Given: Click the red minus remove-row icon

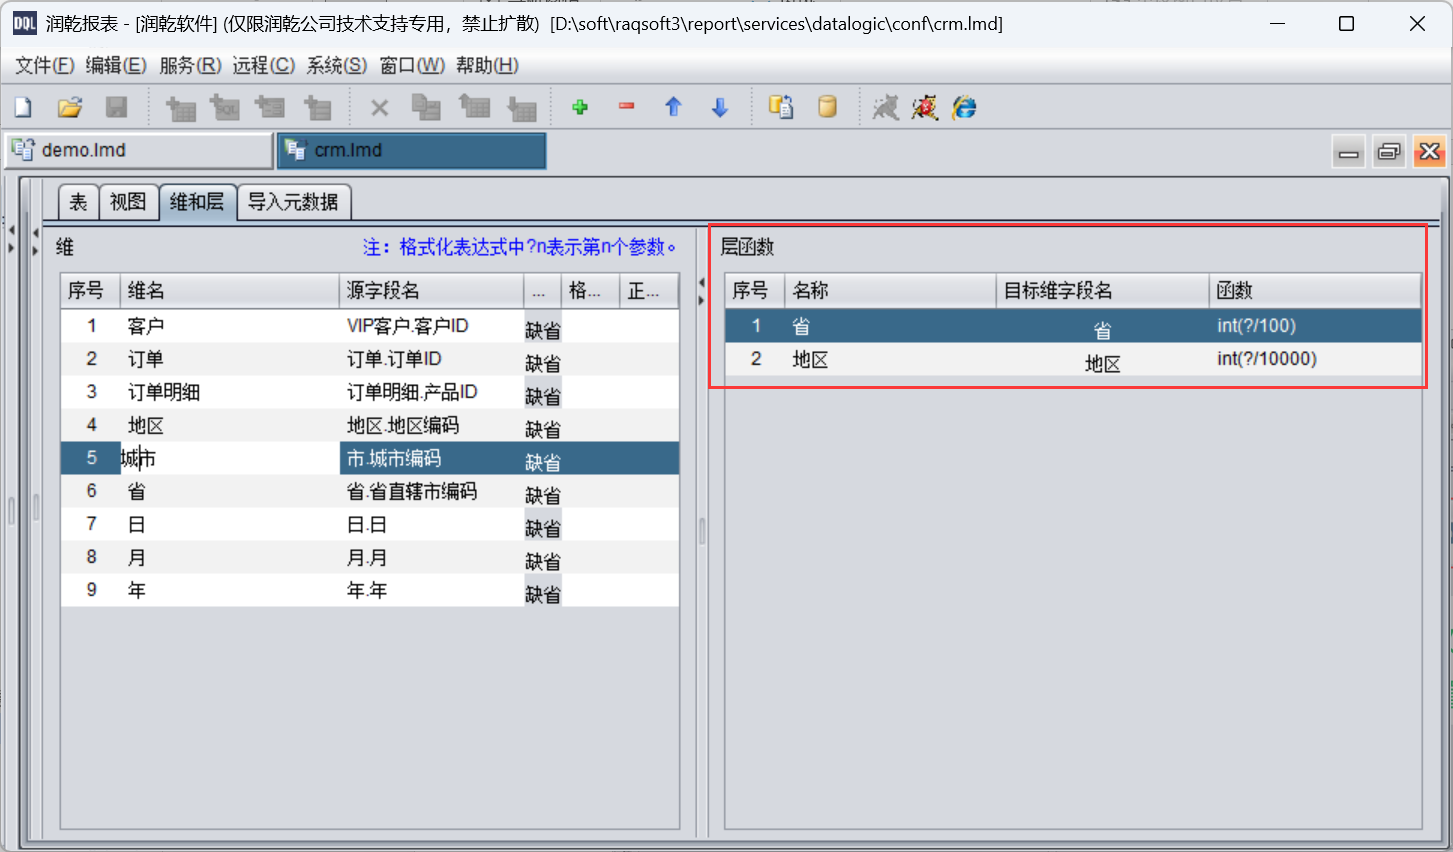Looking at the screenshot, I should 626,107.
